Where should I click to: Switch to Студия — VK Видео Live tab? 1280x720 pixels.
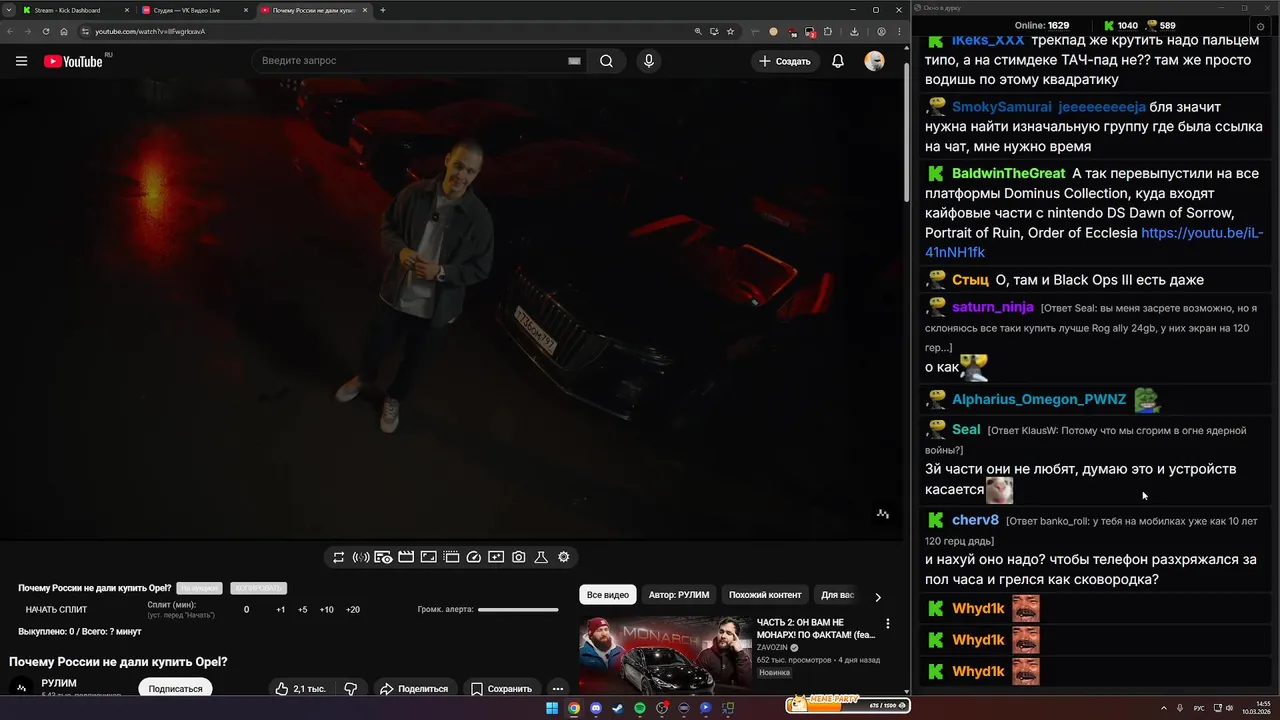click(x=195, y=10)
